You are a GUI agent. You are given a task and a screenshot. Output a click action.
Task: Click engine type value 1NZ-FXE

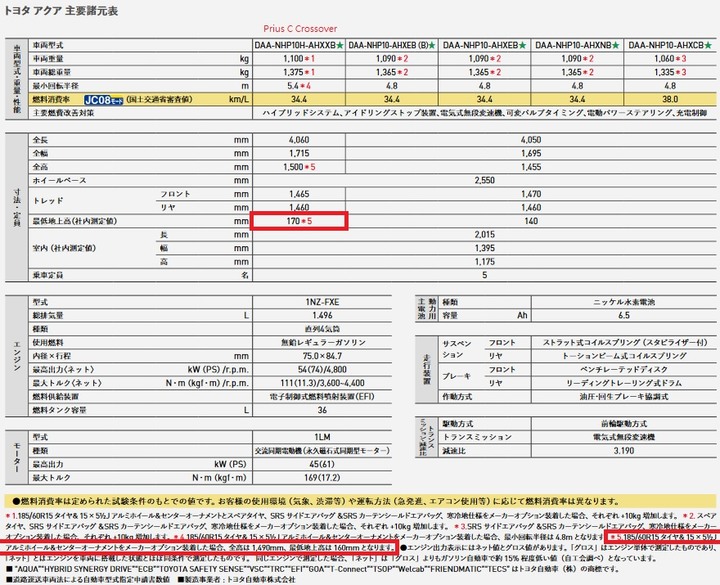tap(322, 302)
